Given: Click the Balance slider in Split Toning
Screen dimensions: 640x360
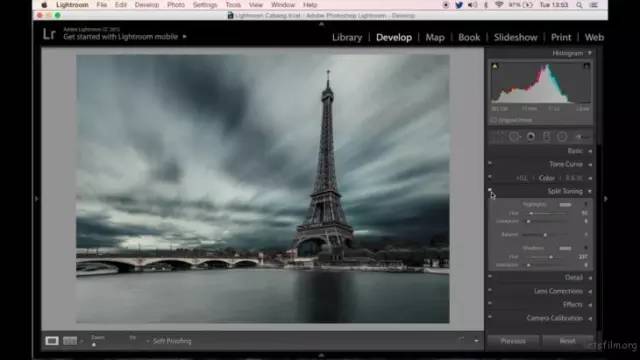Looking at the screenshot, I should click(545, 235).
